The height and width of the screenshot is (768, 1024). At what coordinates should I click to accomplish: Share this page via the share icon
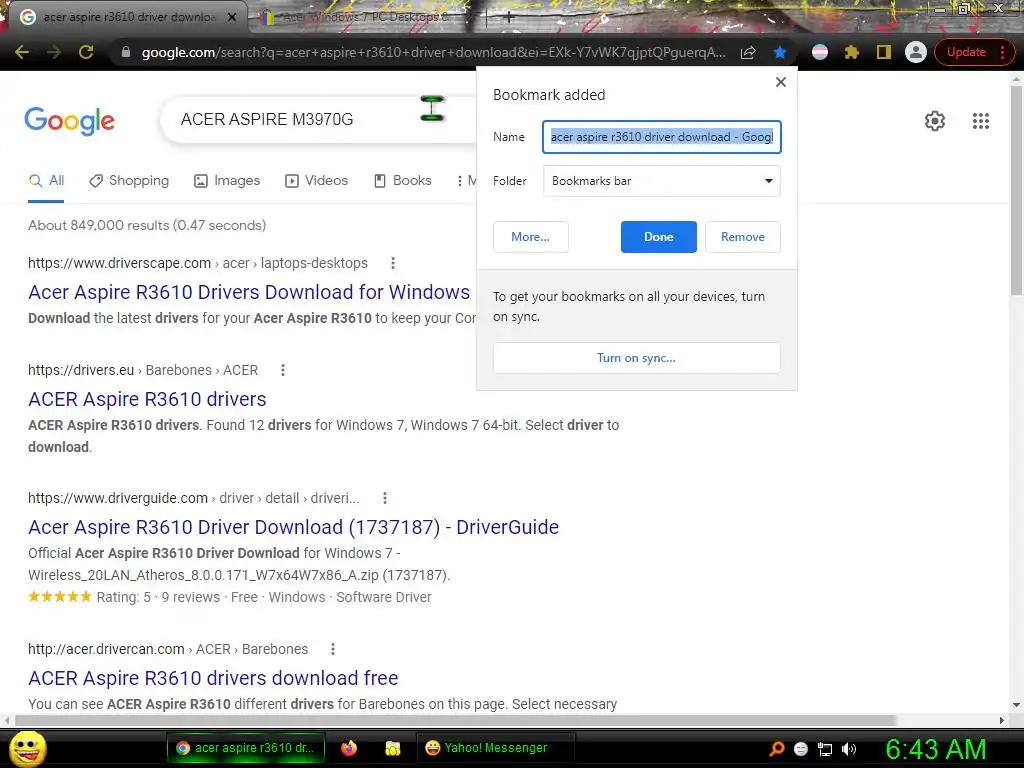click(x=748, y=52)
